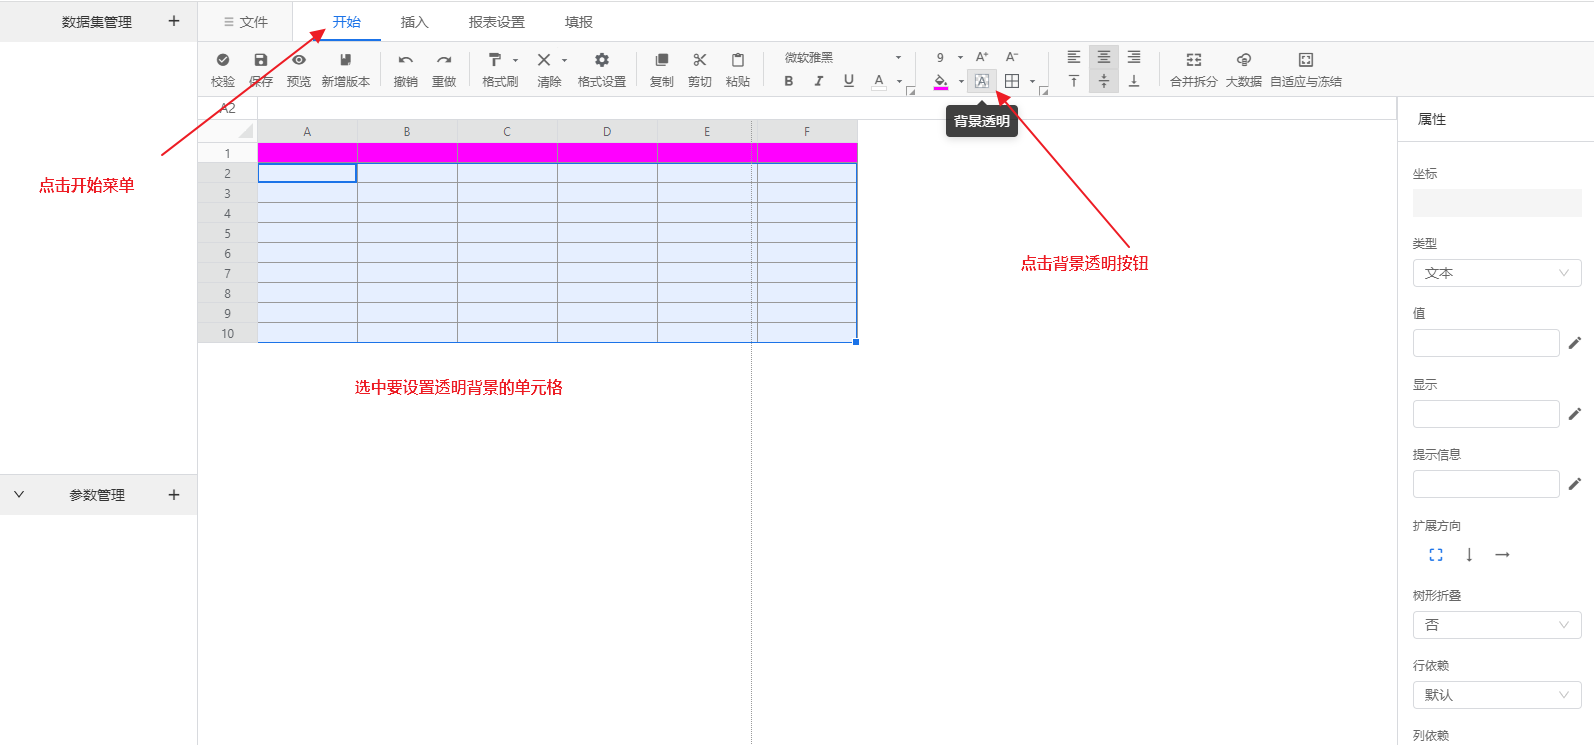Select no expansion direction icon
This screenshot has height=745, width=1594.
pyautogui.click(x=1436, y=555)
